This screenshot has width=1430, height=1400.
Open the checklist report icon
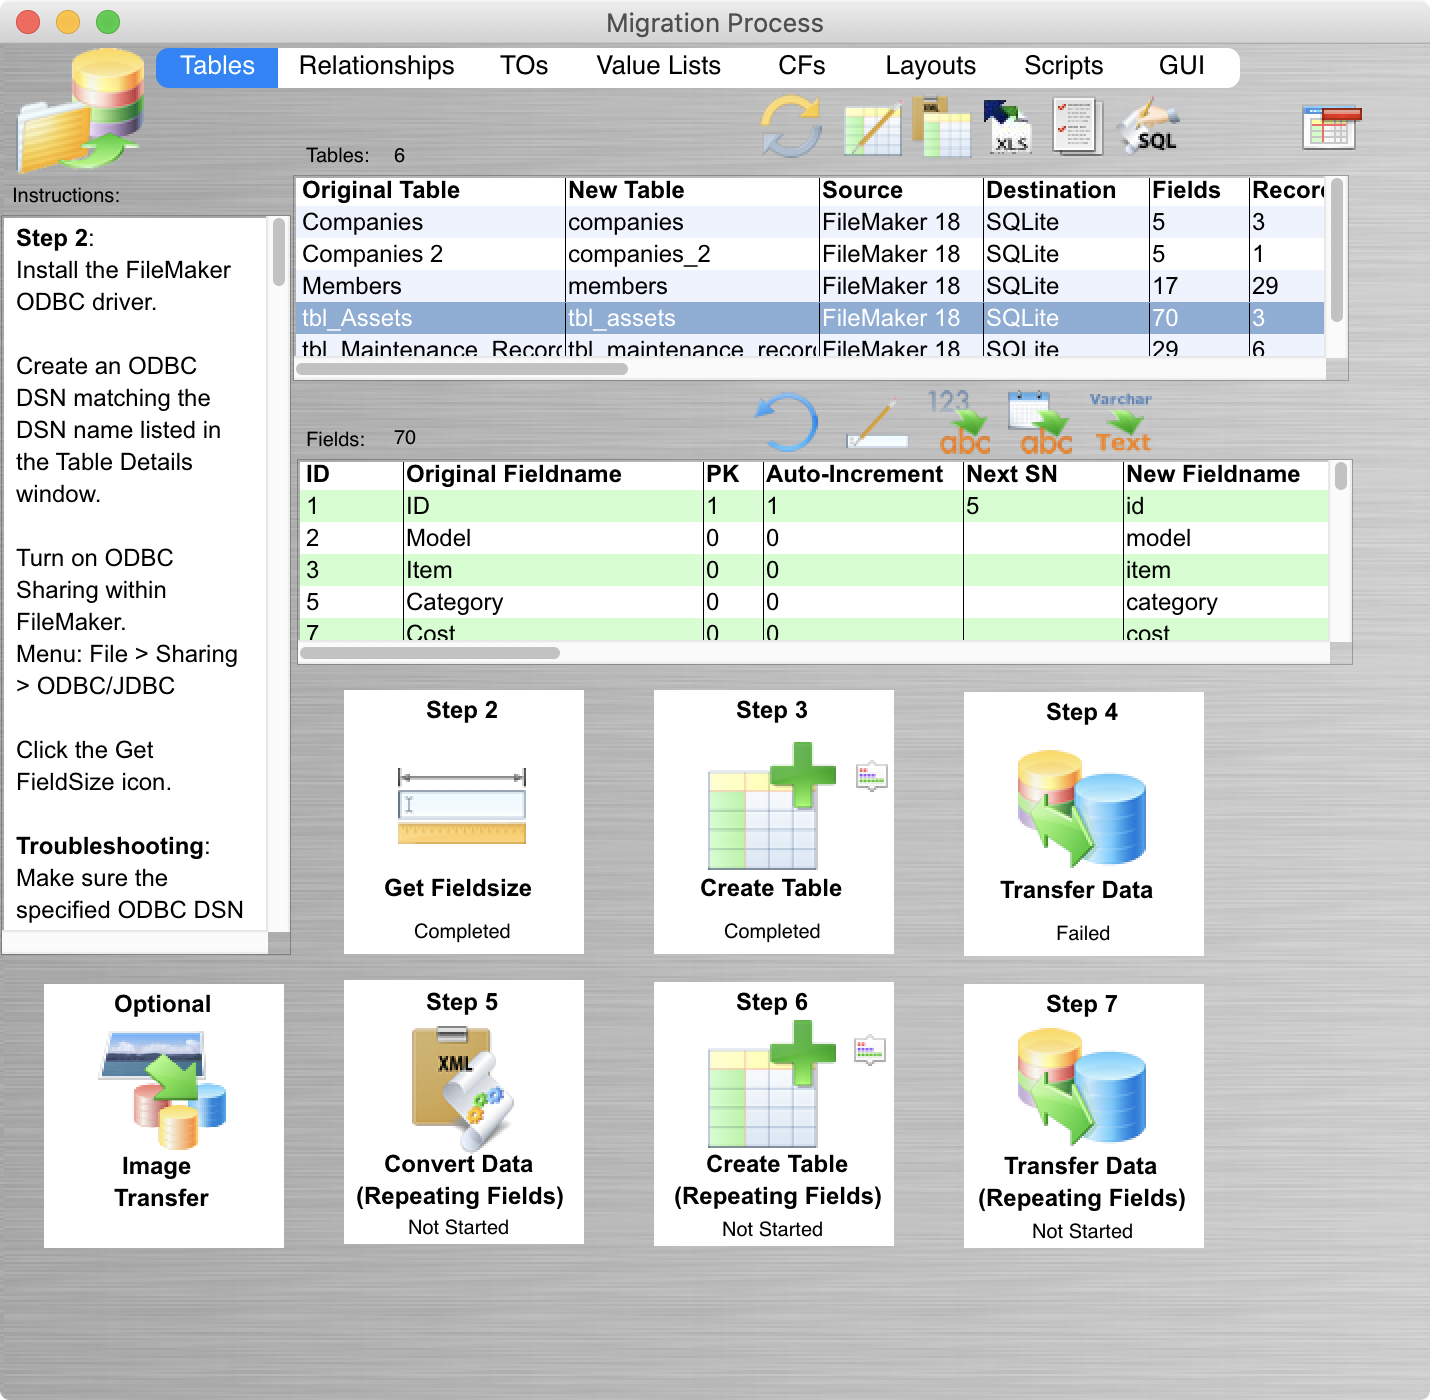coord(1078,126)
